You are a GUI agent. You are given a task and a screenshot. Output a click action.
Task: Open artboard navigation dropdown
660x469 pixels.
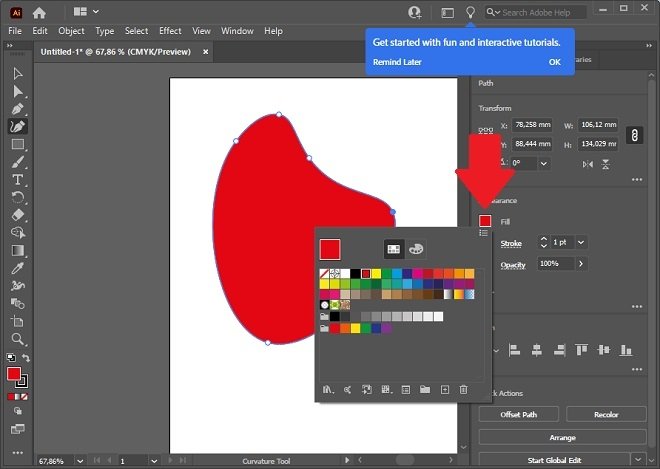point(154,461)
